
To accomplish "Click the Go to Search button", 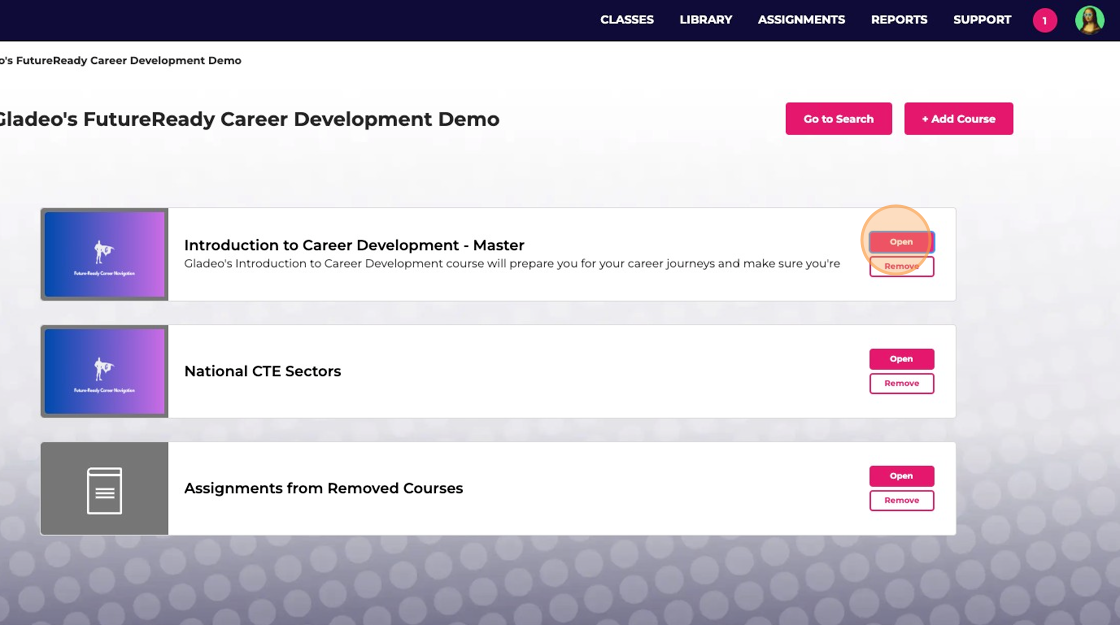I will 839,119.
